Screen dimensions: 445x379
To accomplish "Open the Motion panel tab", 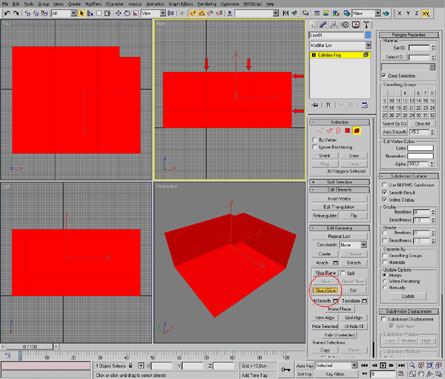I will coord(345,25).
